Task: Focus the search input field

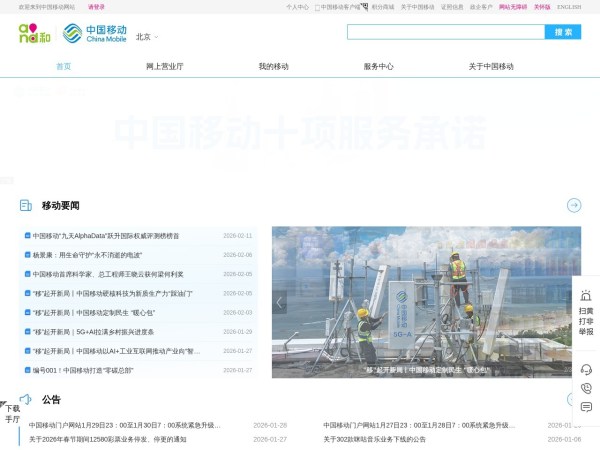Action: tap(445, 32)
